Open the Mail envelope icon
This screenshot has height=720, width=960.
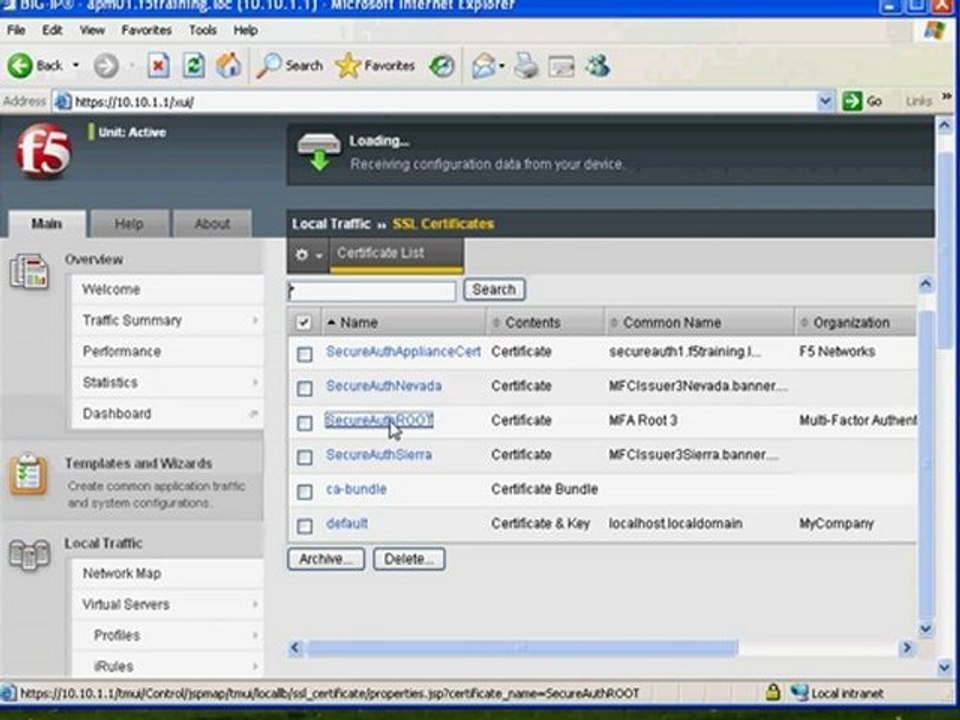483,66
